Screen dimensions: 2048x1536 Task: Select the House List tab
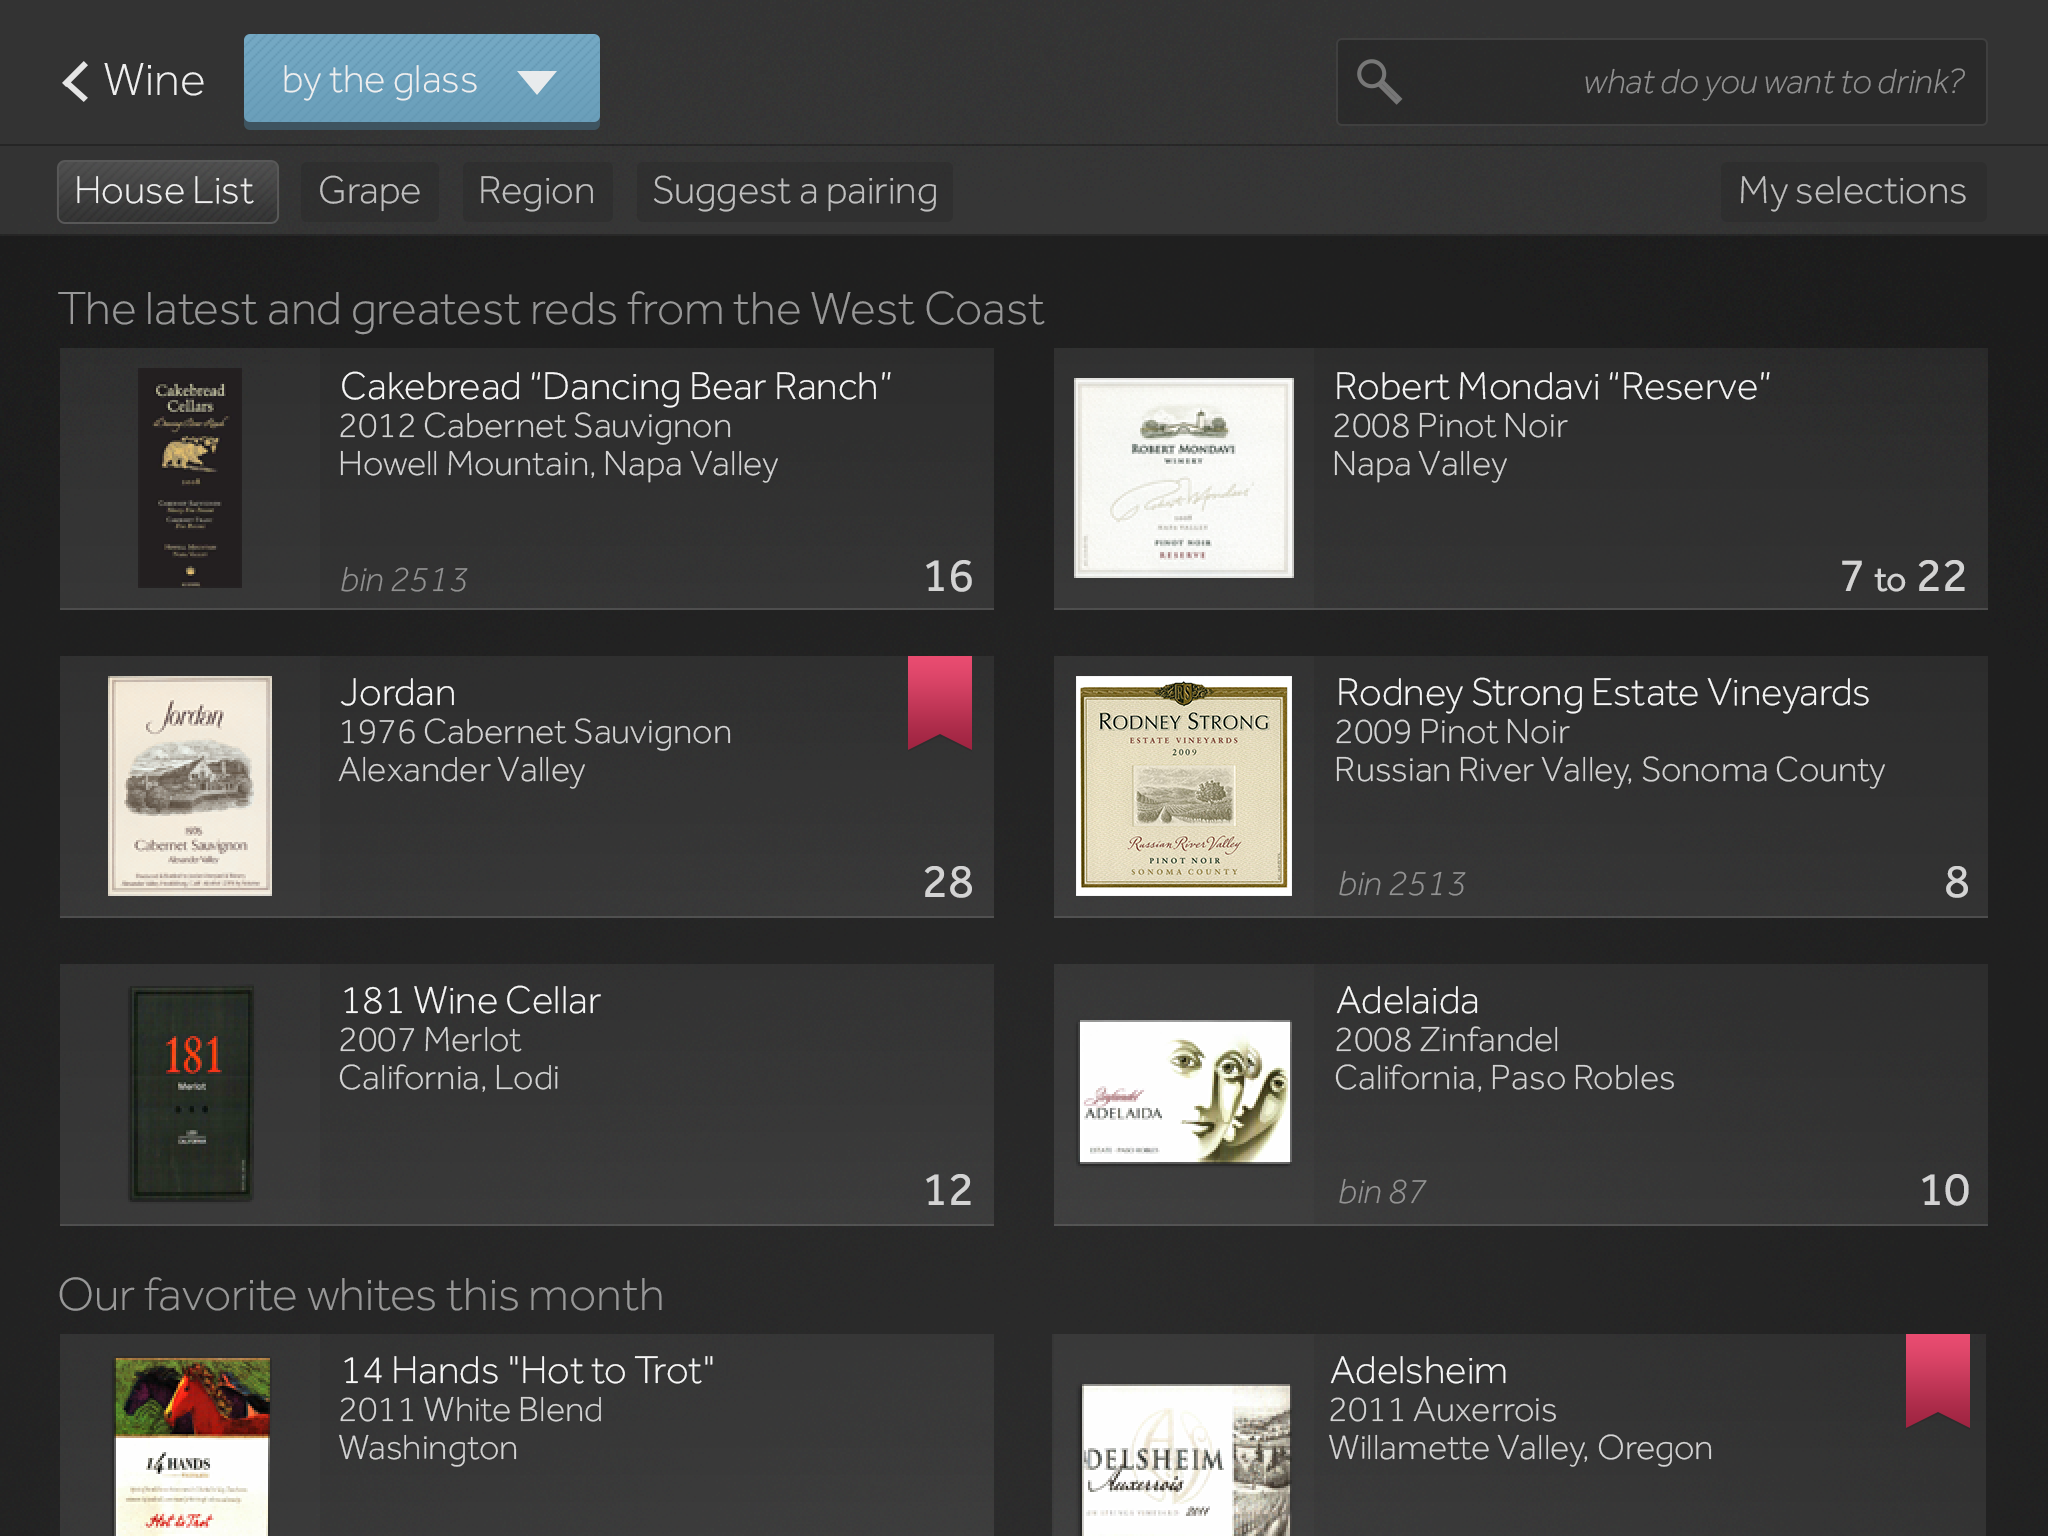coord(167,191)
